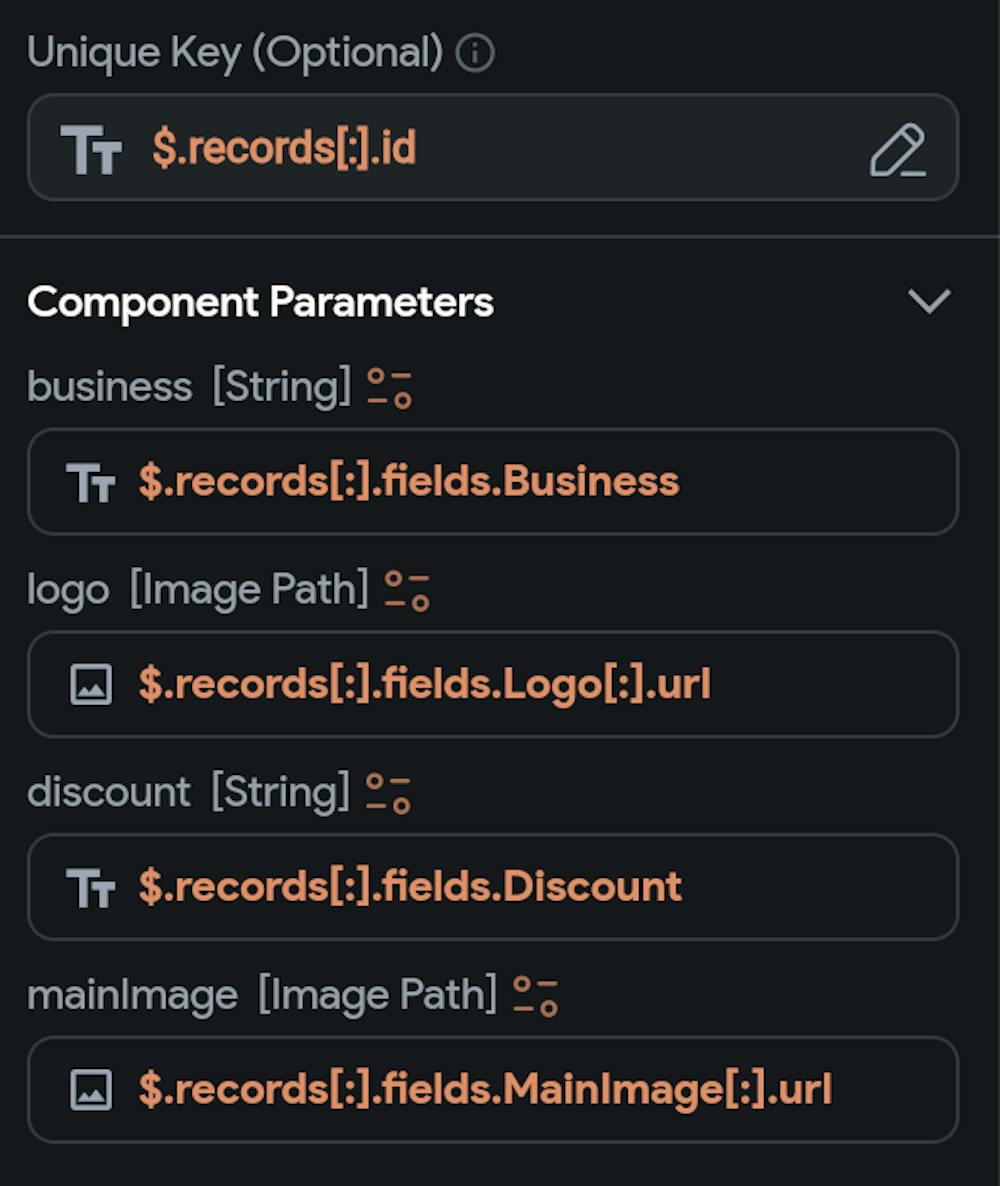Click the Unique Key (Optional) label
This screenshot has height=1186, width=1000.
point(235,53)
